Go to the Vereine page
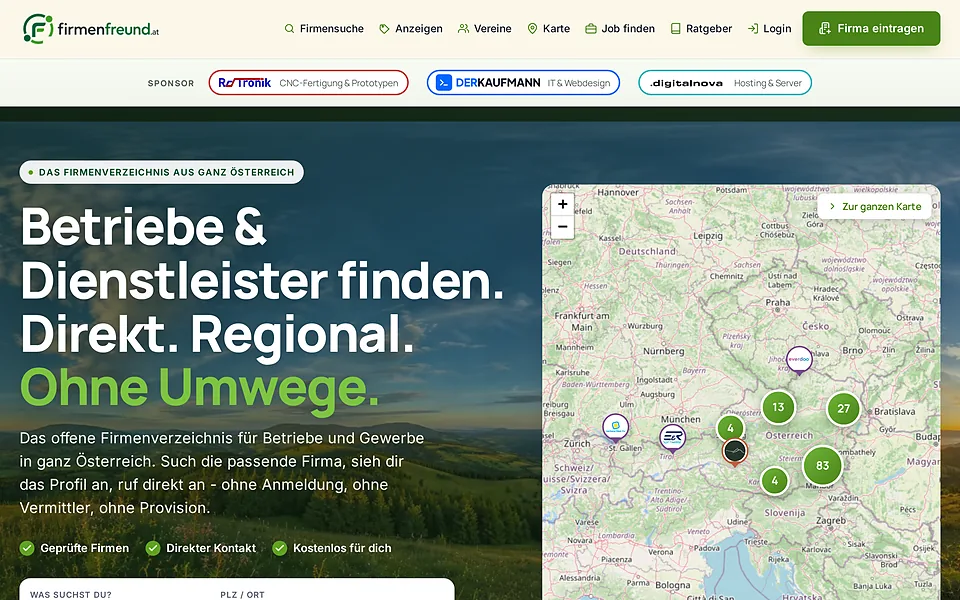The image size is (960, 600). [484, 29]
